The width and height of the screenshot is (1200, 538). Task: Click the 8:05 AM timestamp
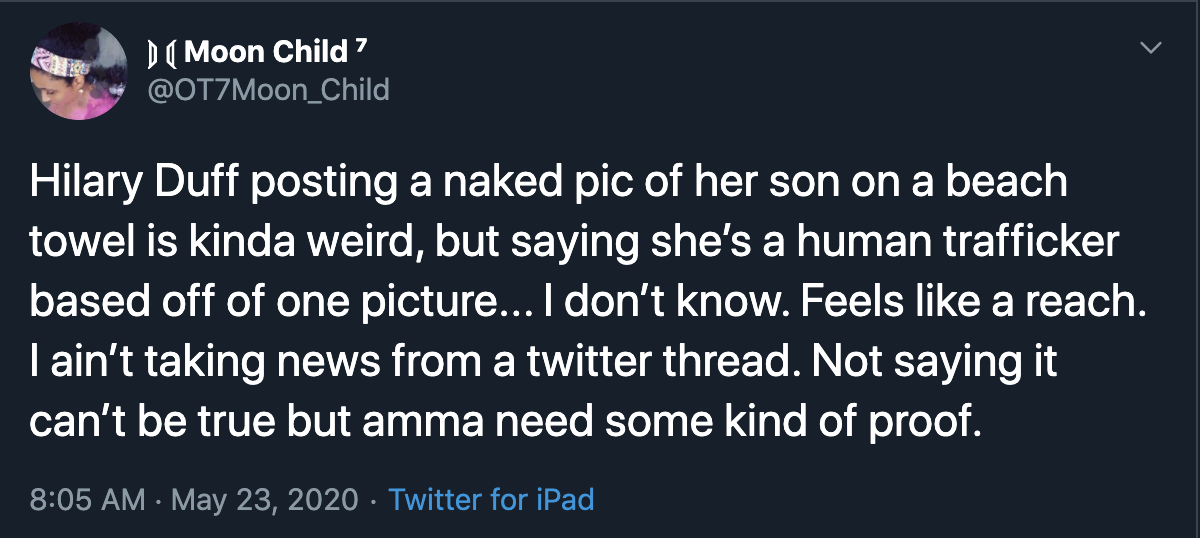click(88, 499)
